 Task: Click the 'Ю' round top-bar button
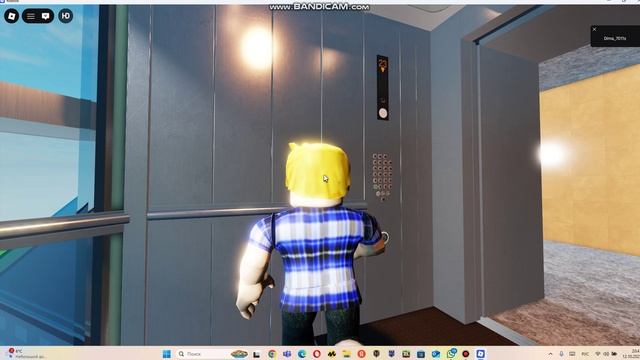pos(66,16)
